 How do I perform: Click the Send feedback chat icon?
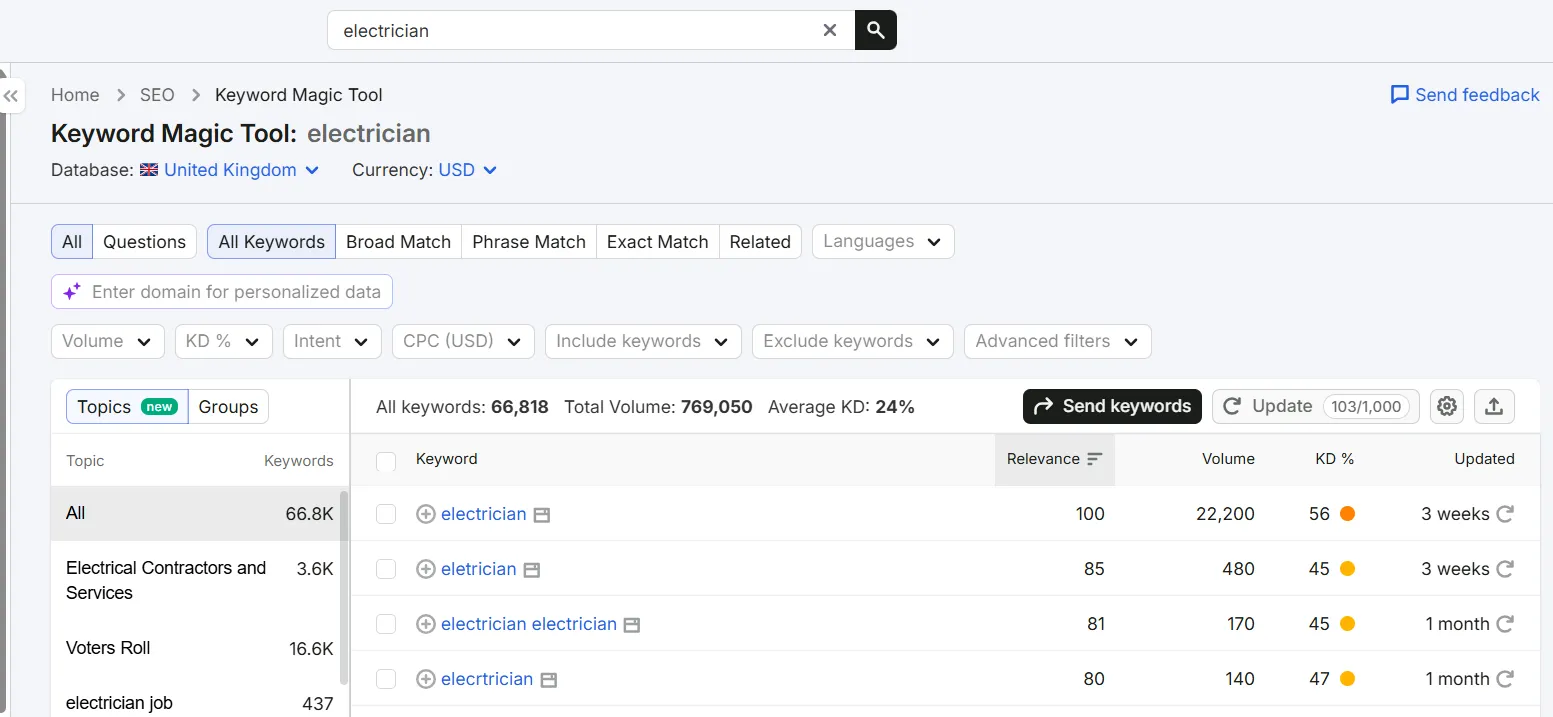1400,95
